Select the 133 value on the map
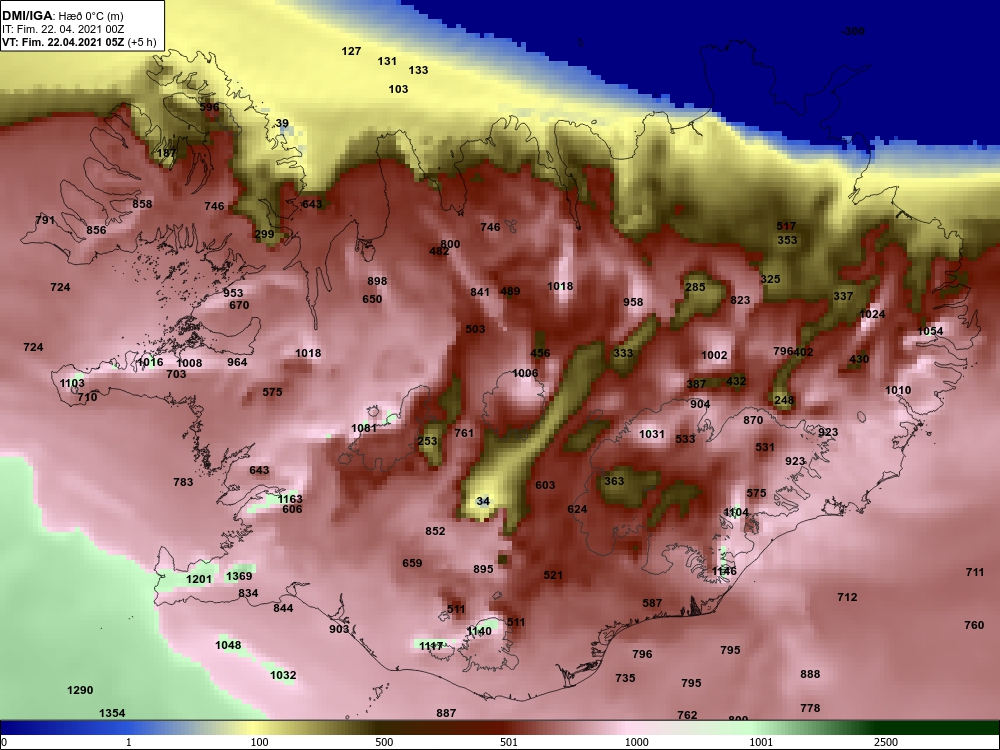This screenshot has width=1000, height=750. click(x=418, y=70)
